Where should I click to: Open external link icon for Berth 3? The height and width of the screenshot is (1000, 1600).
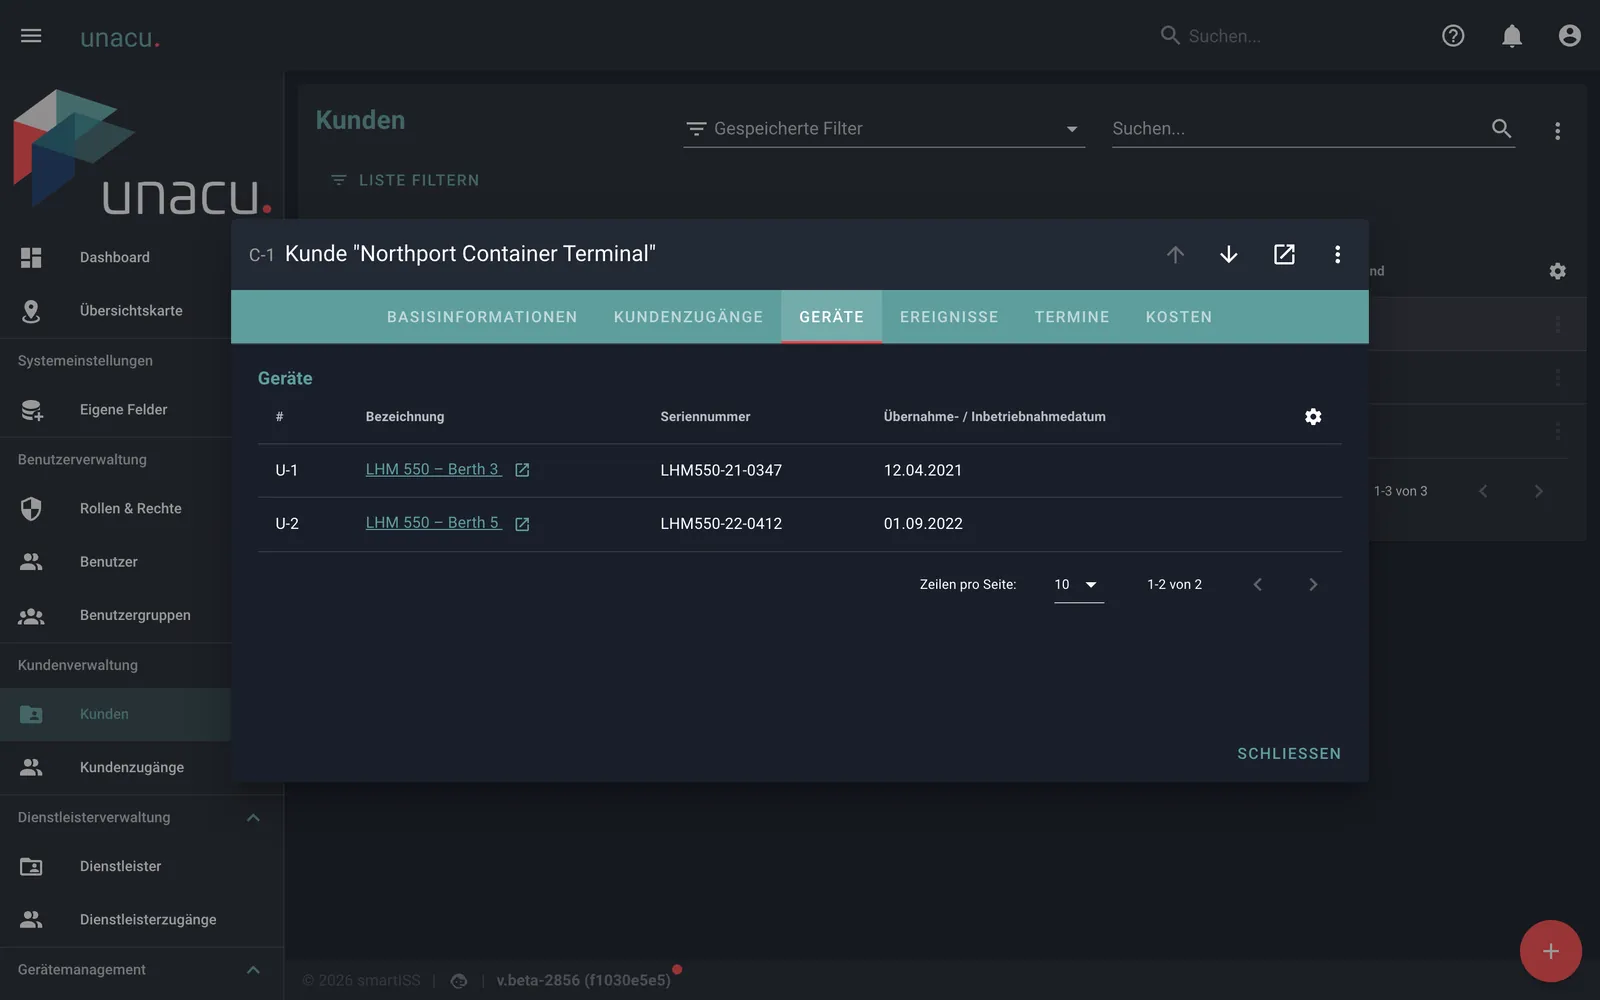tap(522, 470)
